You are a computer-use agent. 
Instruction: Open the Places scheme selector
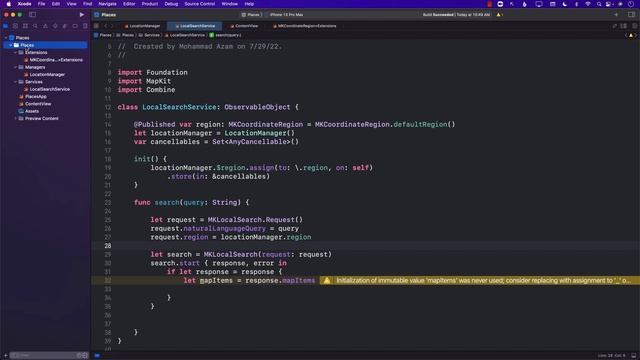coord(251,15)
